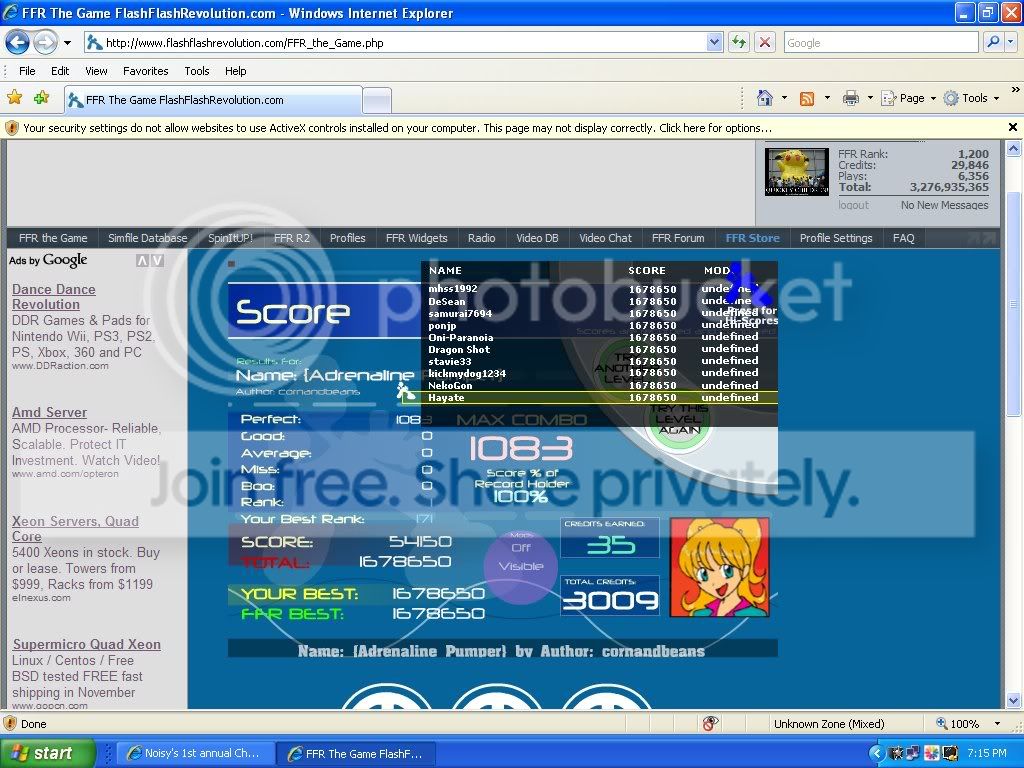
Task: Click the red Stop loading icon
Action: 765,42
